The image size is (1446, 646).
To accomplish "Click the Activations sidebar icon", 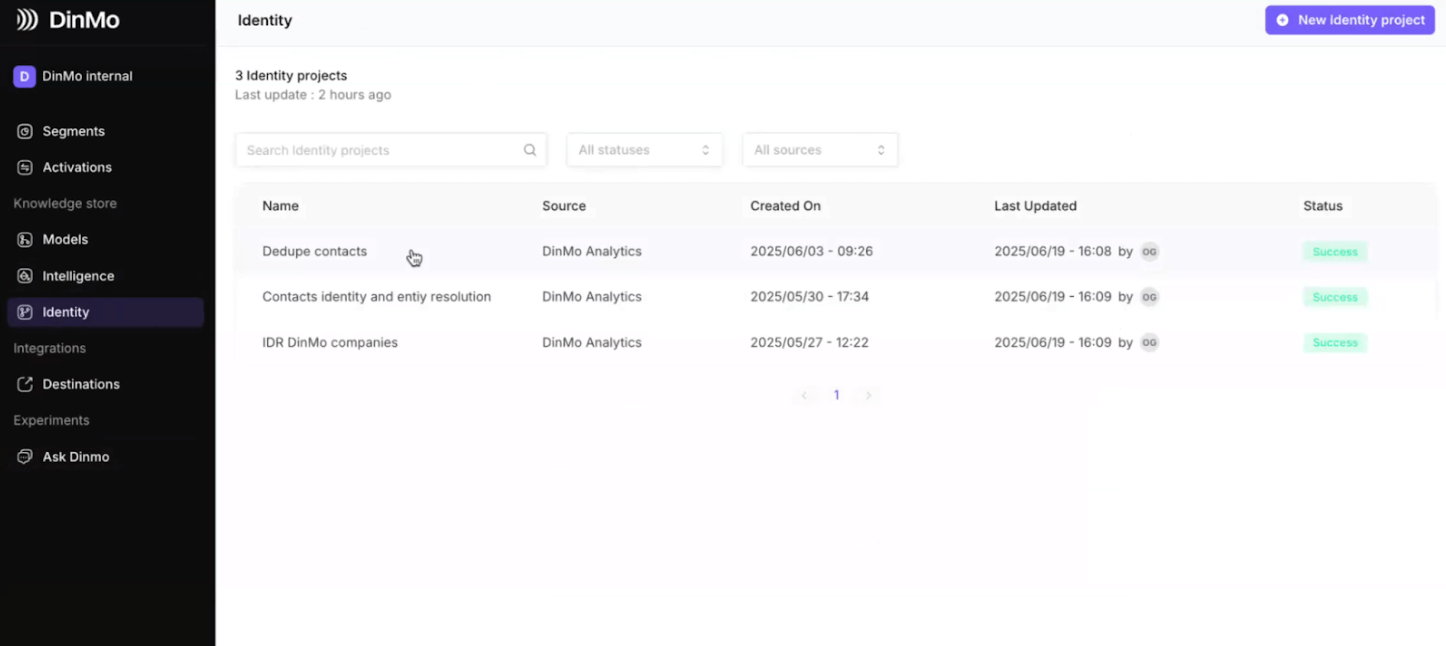I will click(x=25, y=167).
